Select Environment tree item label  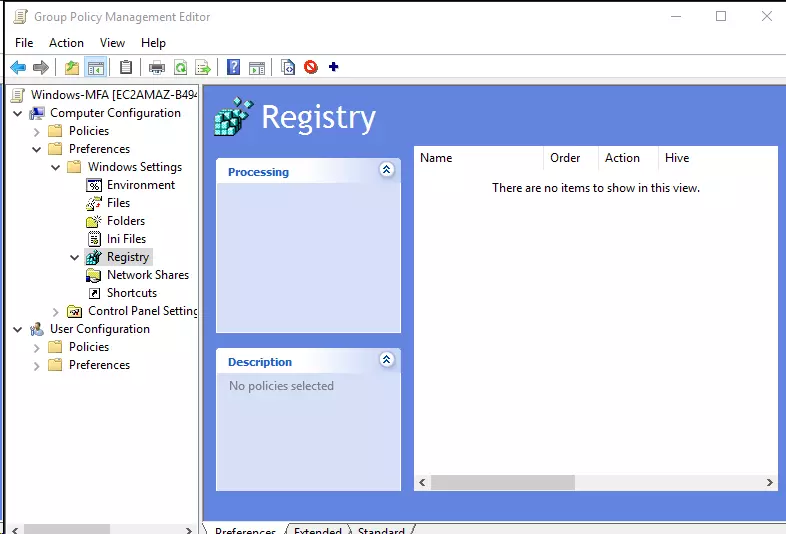(x=141, y=185)
